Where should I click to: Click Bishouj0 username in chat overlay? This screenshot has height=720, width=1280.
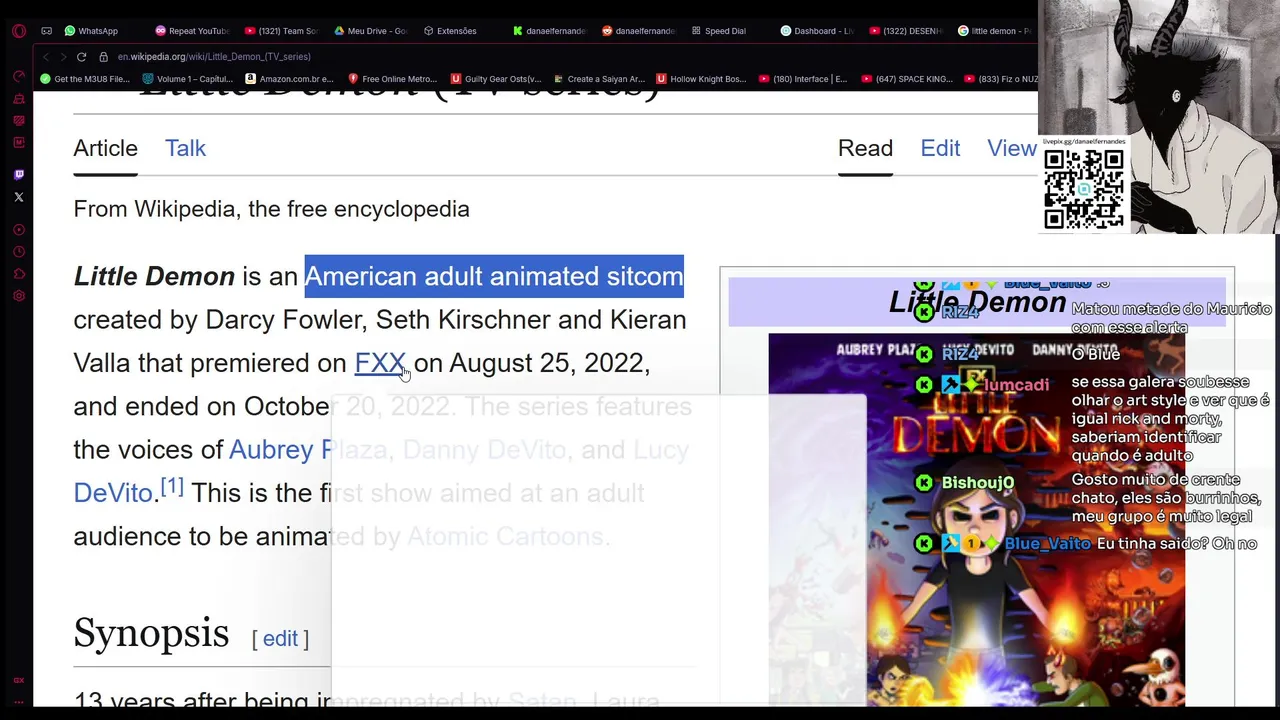tap(977, 483)
